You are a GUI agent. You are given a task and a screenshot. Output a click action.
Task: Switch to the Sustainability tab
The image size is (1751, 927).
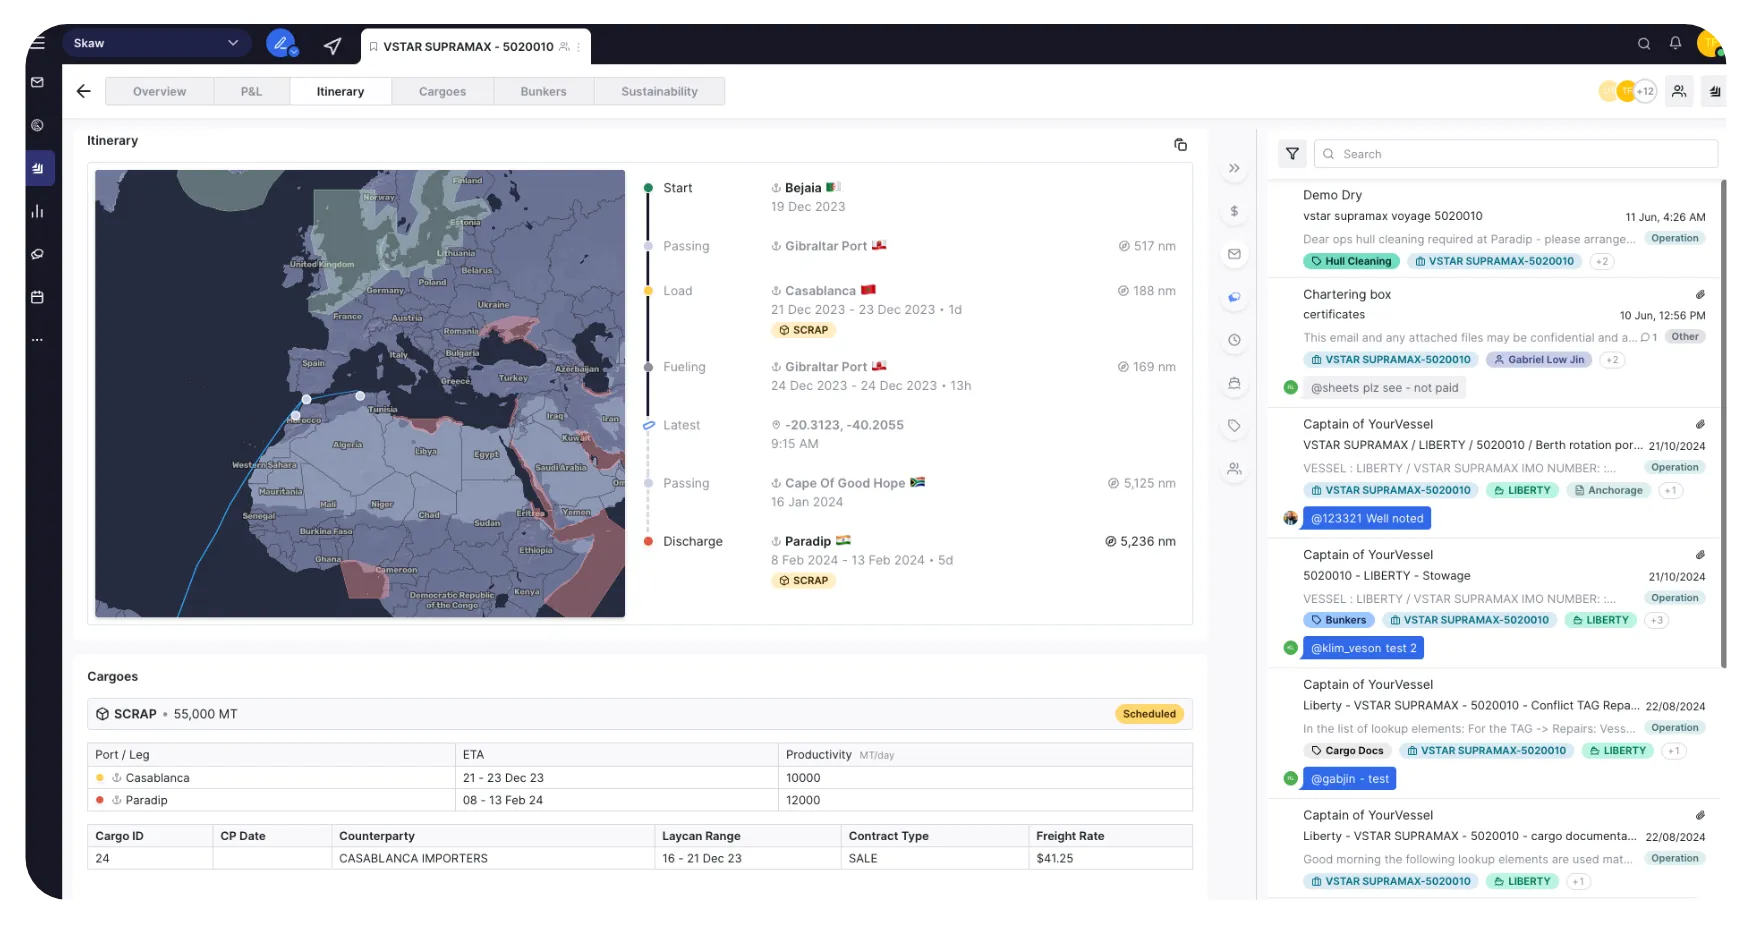tap(659, 91)
